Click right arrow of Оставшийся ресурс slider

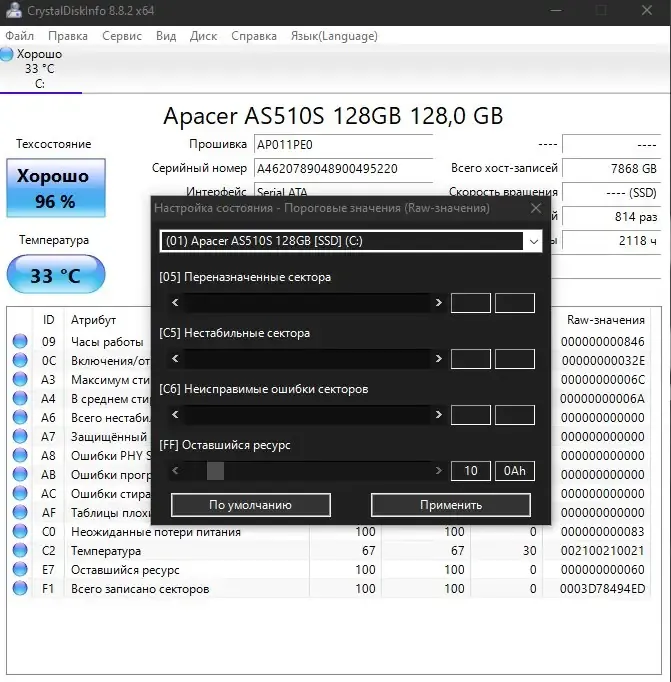click(439, 471)
